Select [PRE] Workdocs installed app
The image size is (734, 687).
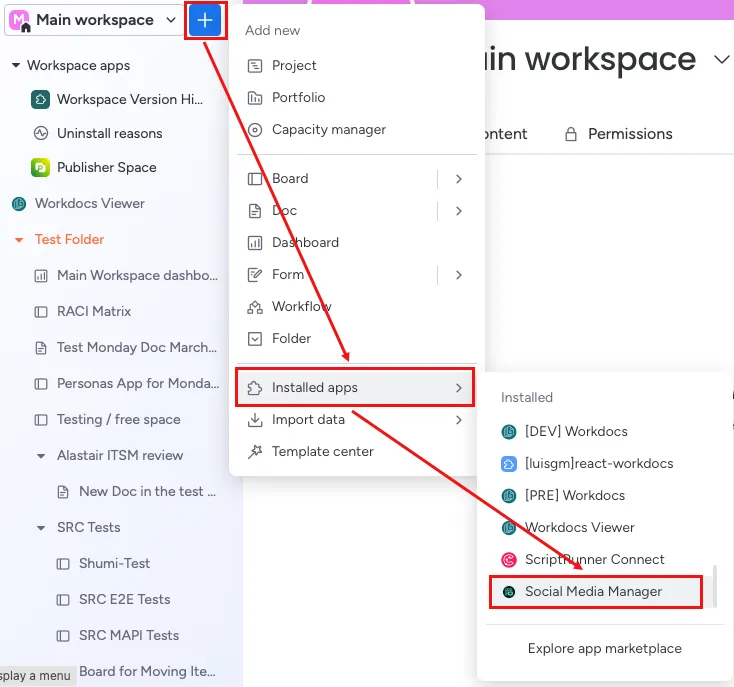tap(601, 496)
